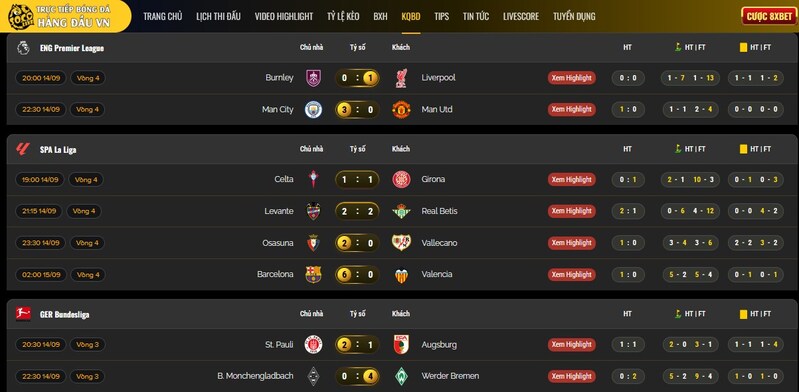Click the Real Betis club crest

tap(401, 211)
